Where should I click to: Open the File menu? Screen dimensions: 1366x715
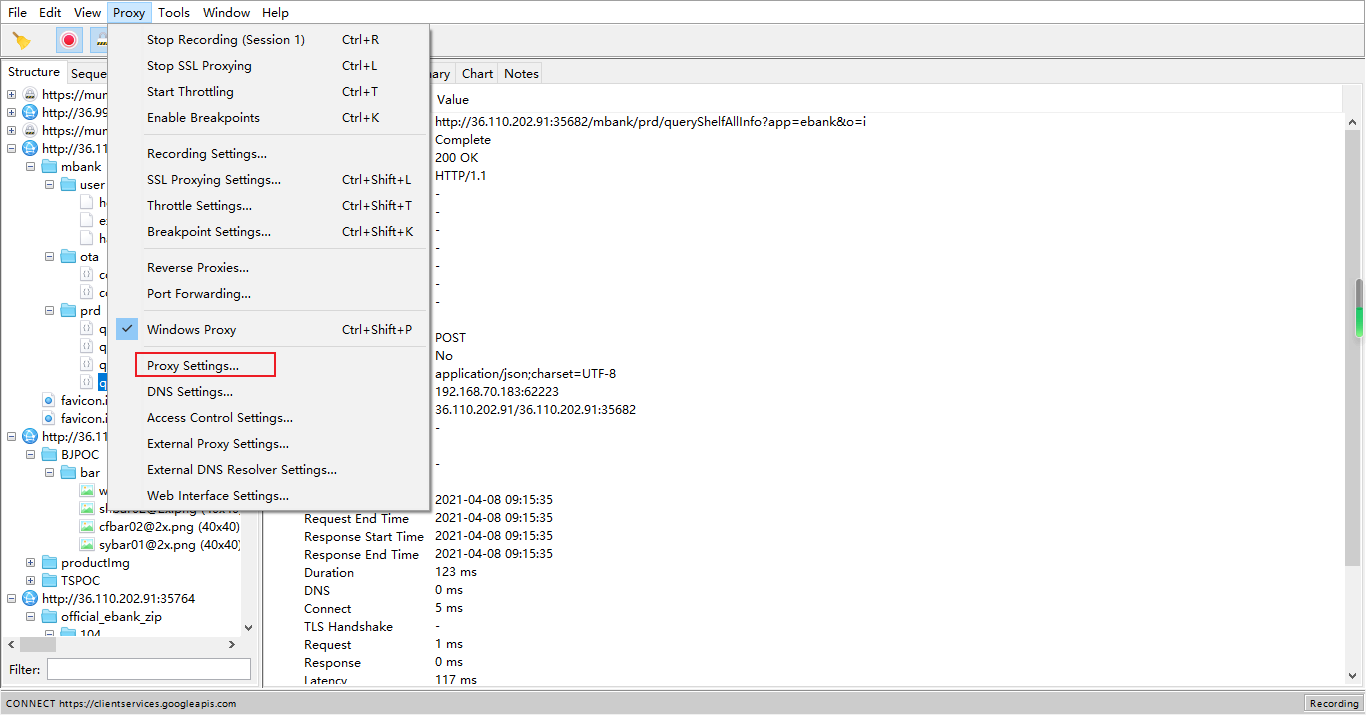(18, 13)
